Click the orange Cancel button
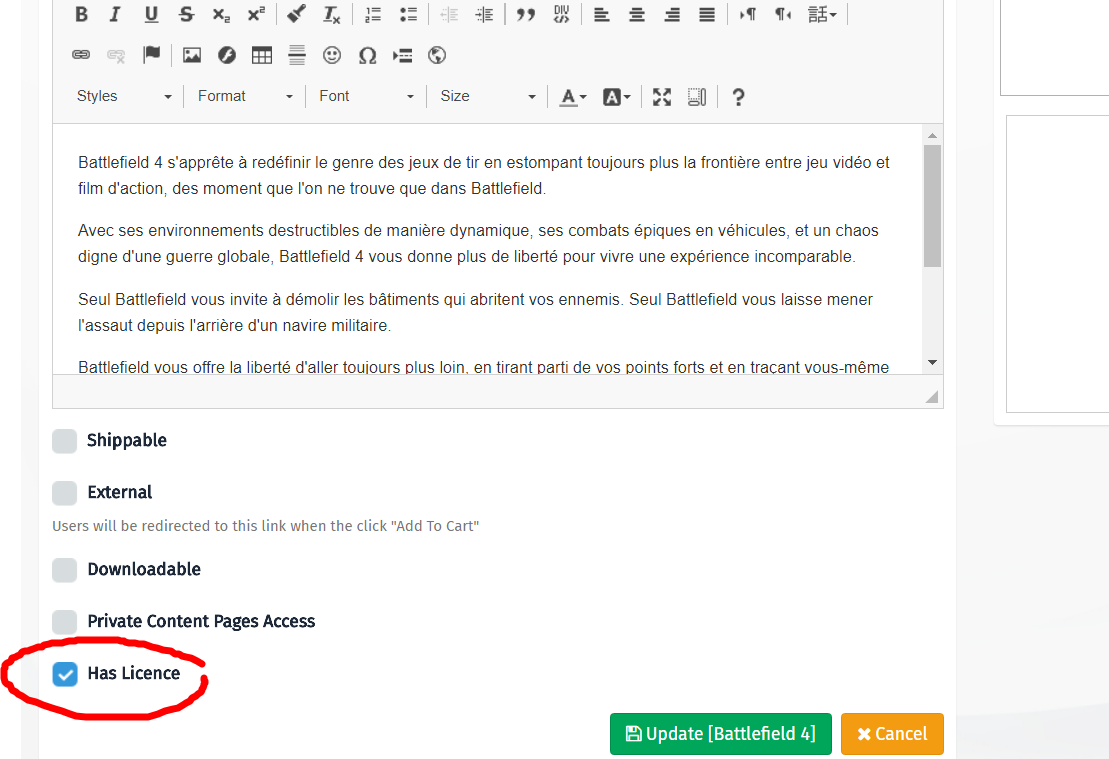 pos(893,734)
